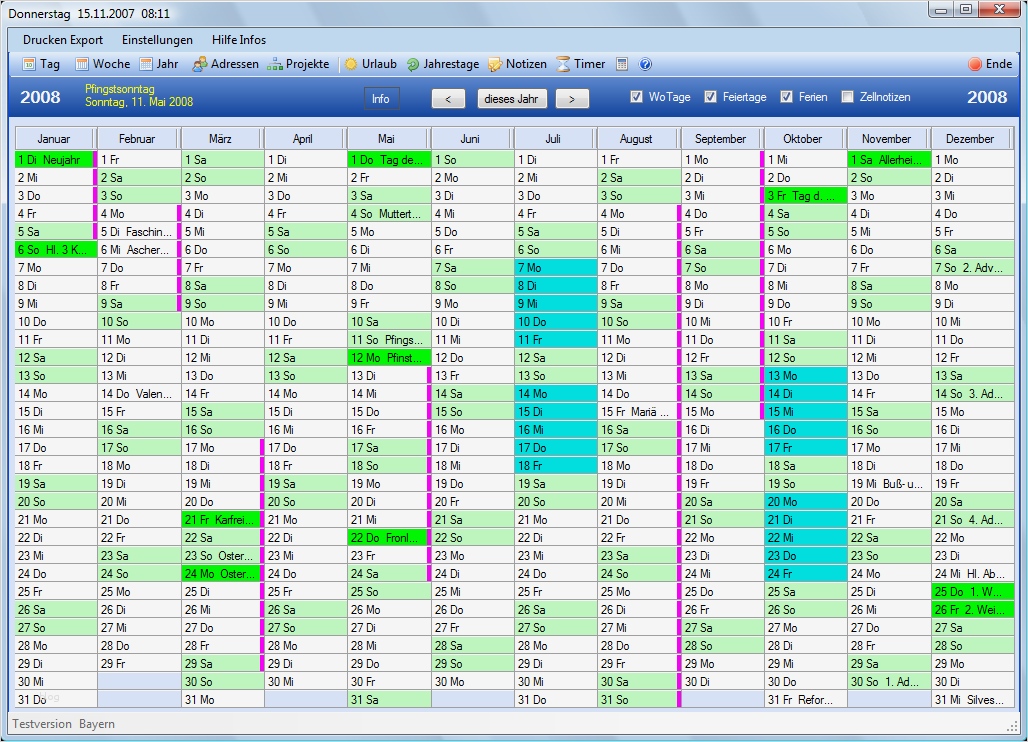Select the 13 Mo cell in Oktober

point(806,376)
